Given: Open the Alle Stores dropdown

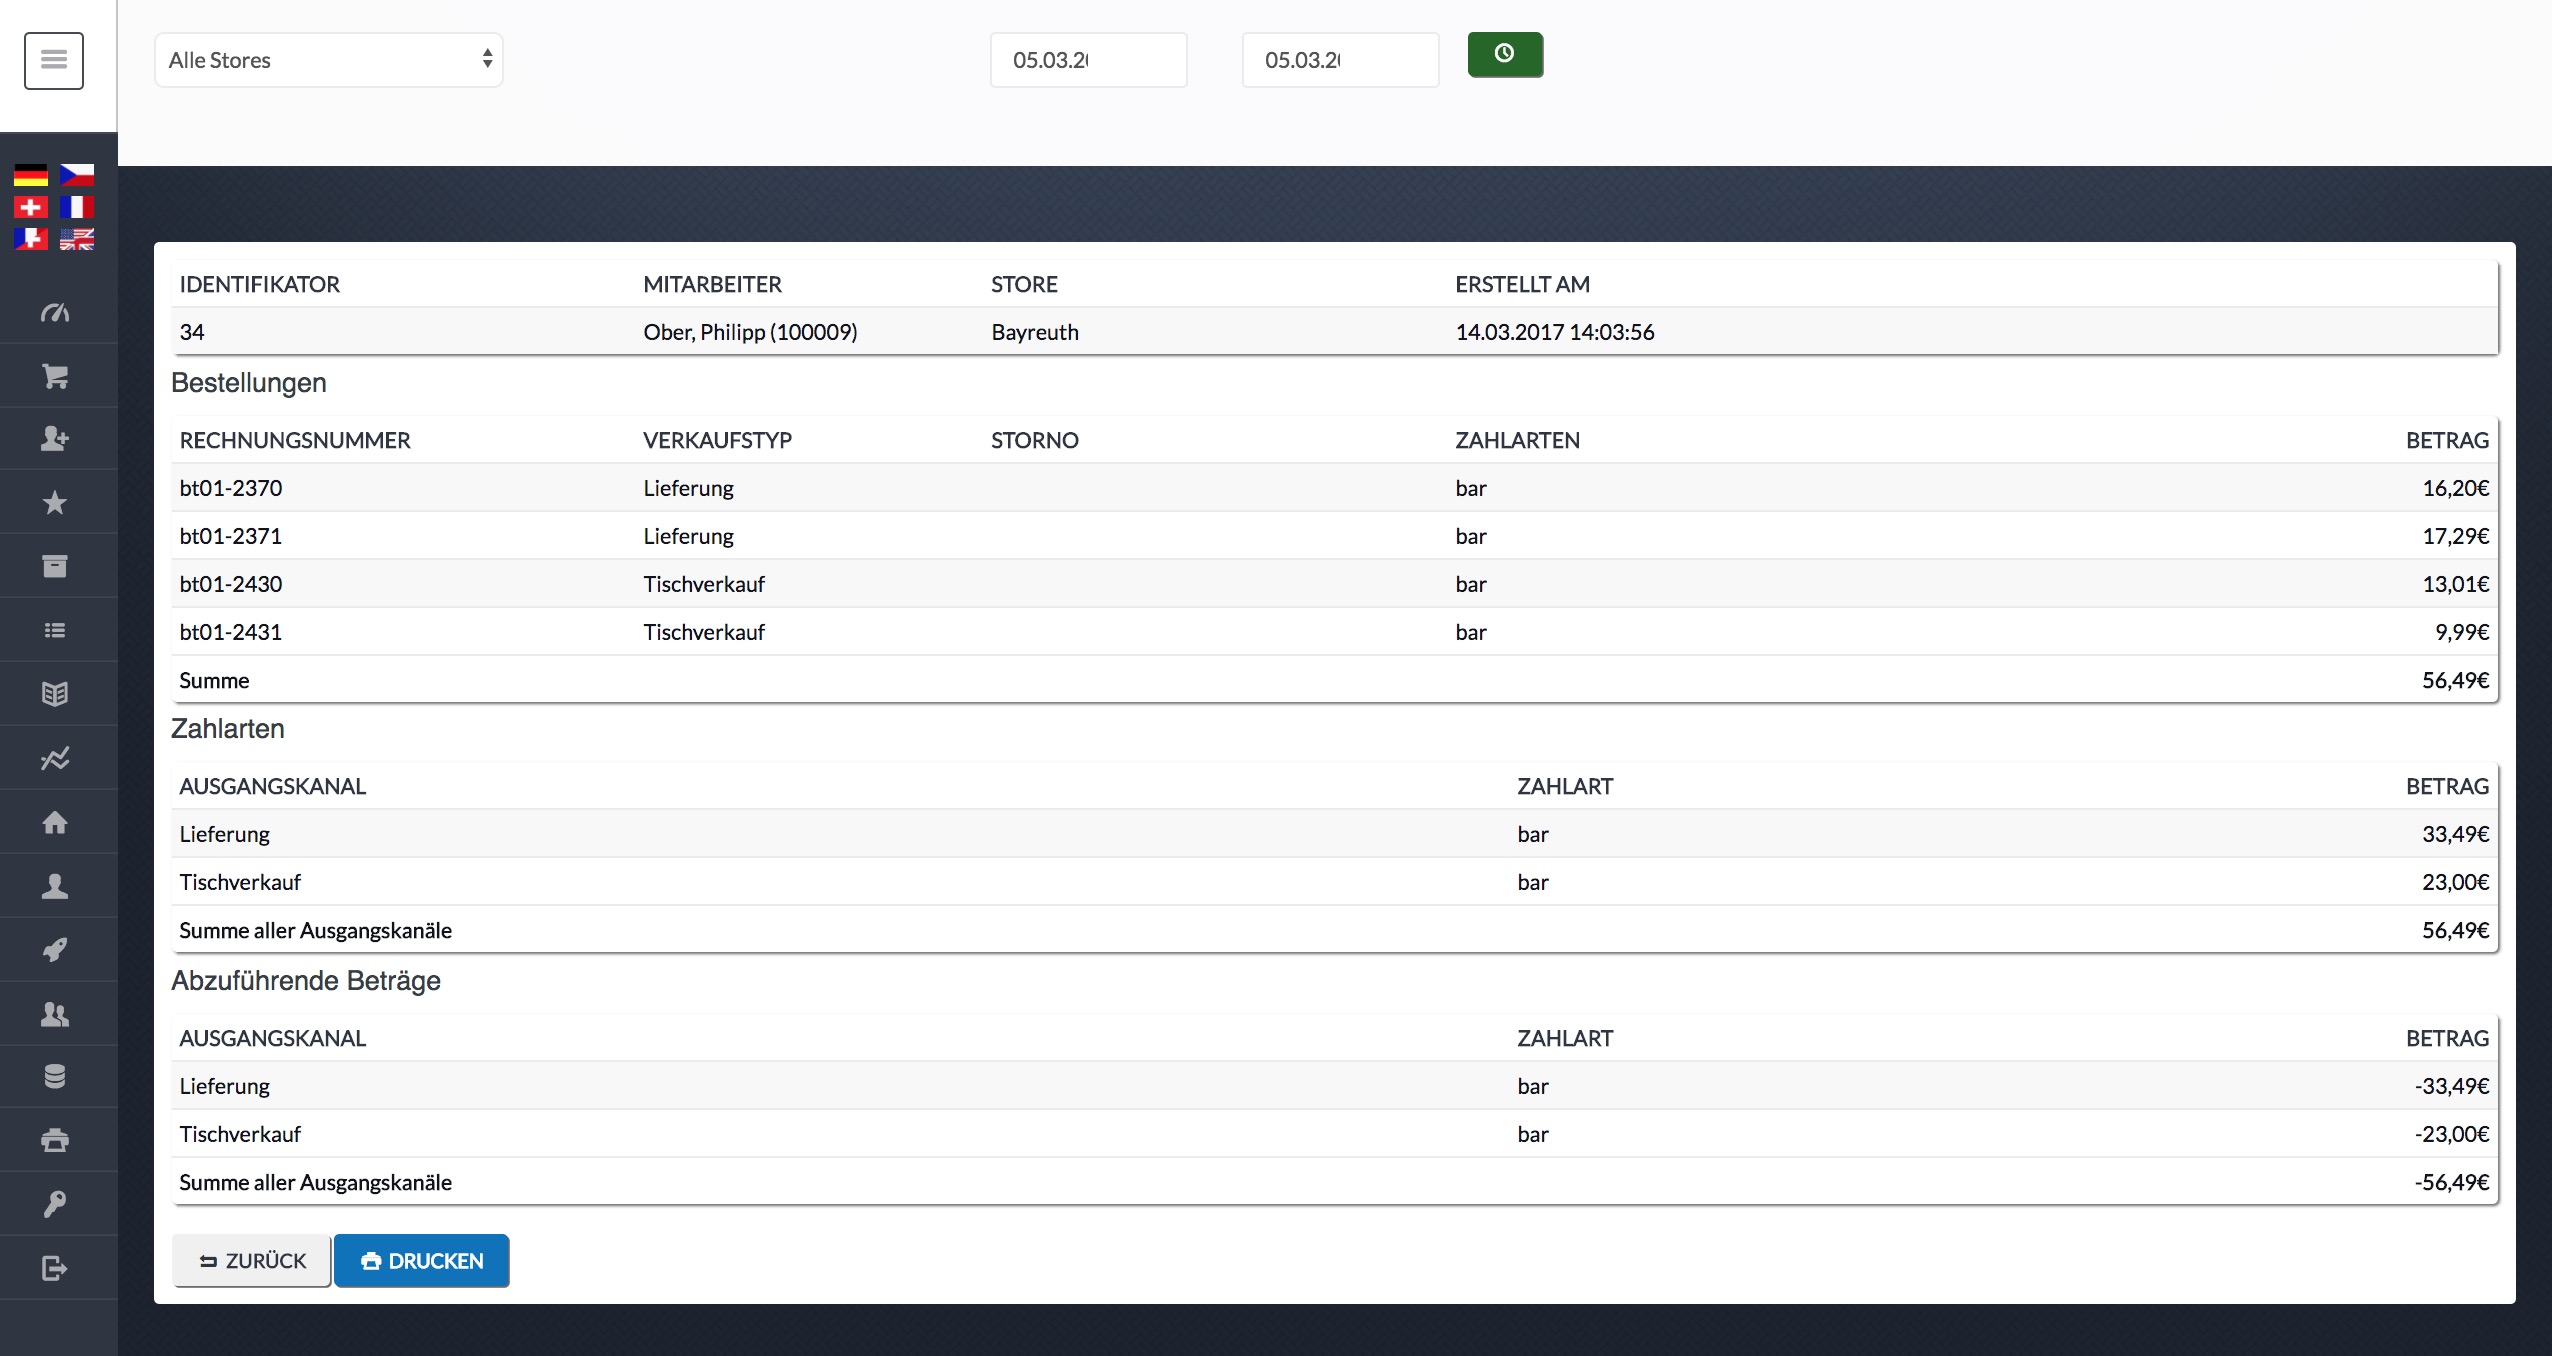Looking at the screenshot, I should point(329,60).
